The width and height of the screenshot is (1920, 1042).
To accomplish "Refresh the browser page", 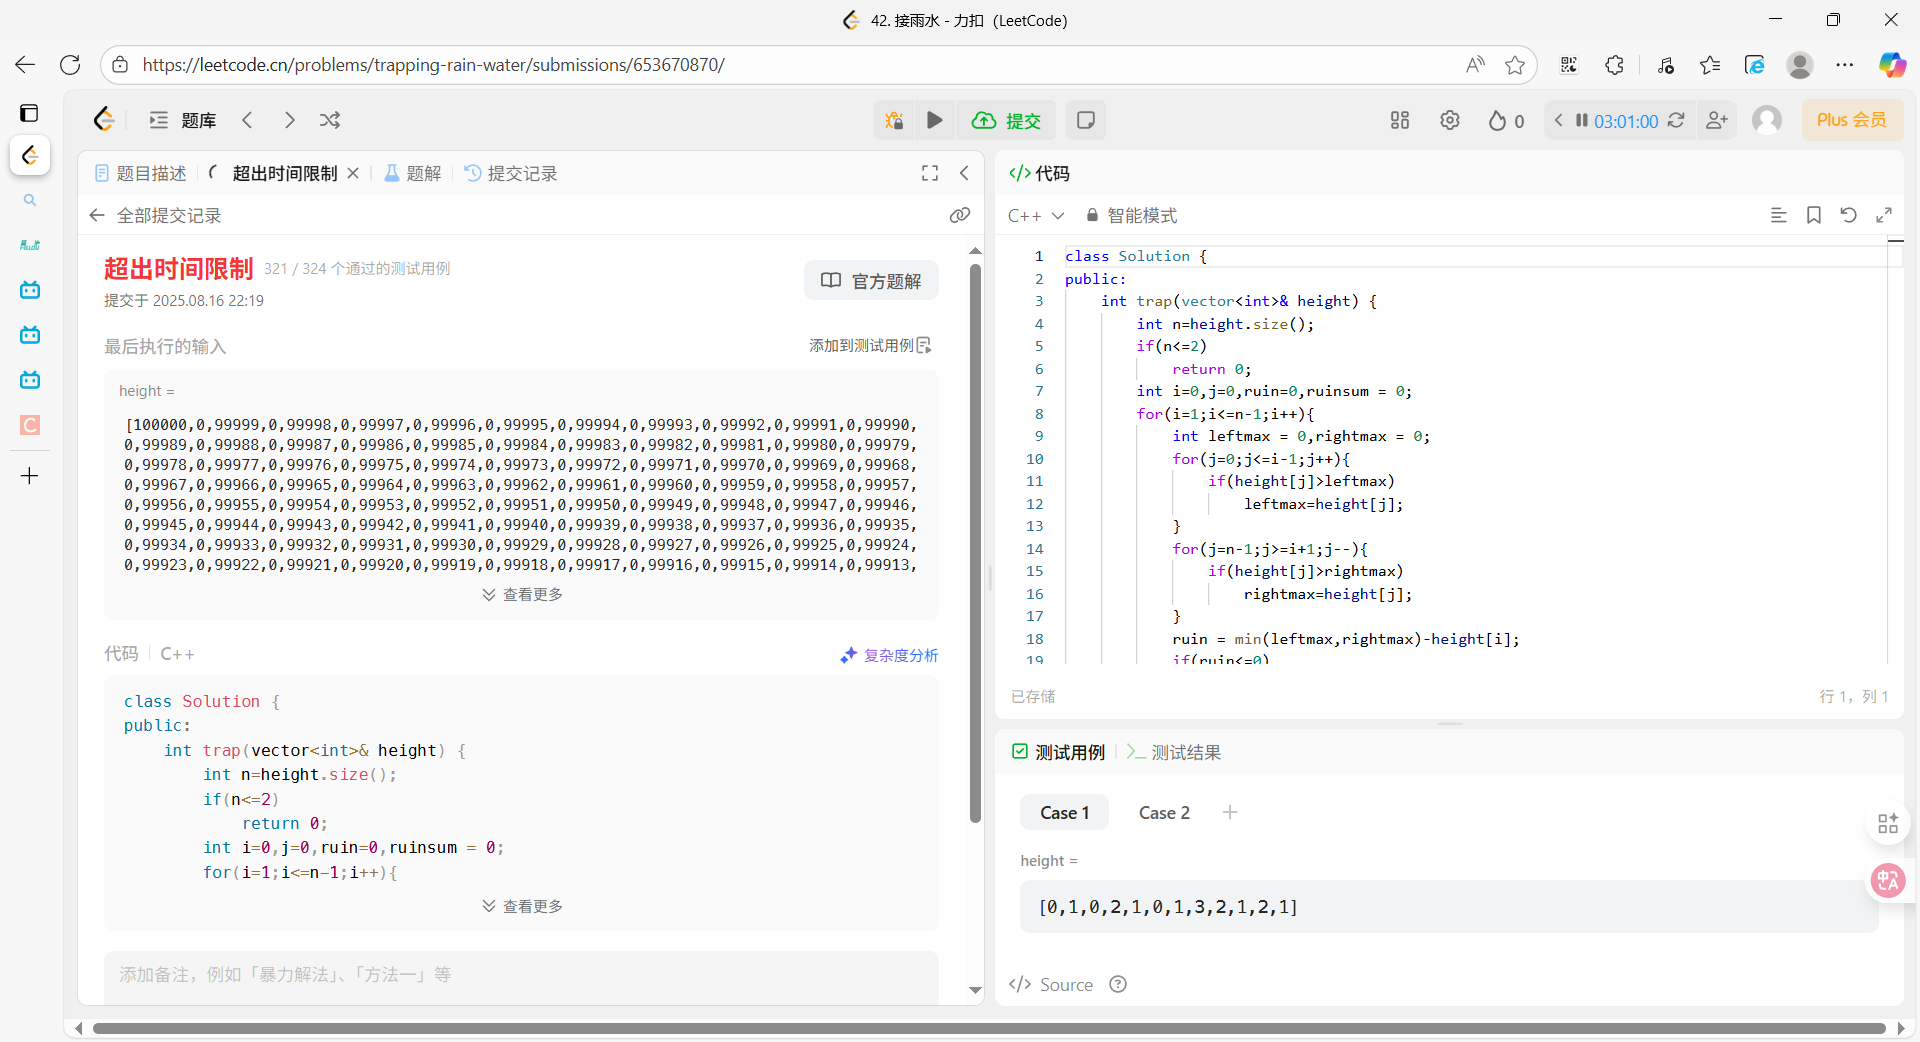I will point(70,65).
